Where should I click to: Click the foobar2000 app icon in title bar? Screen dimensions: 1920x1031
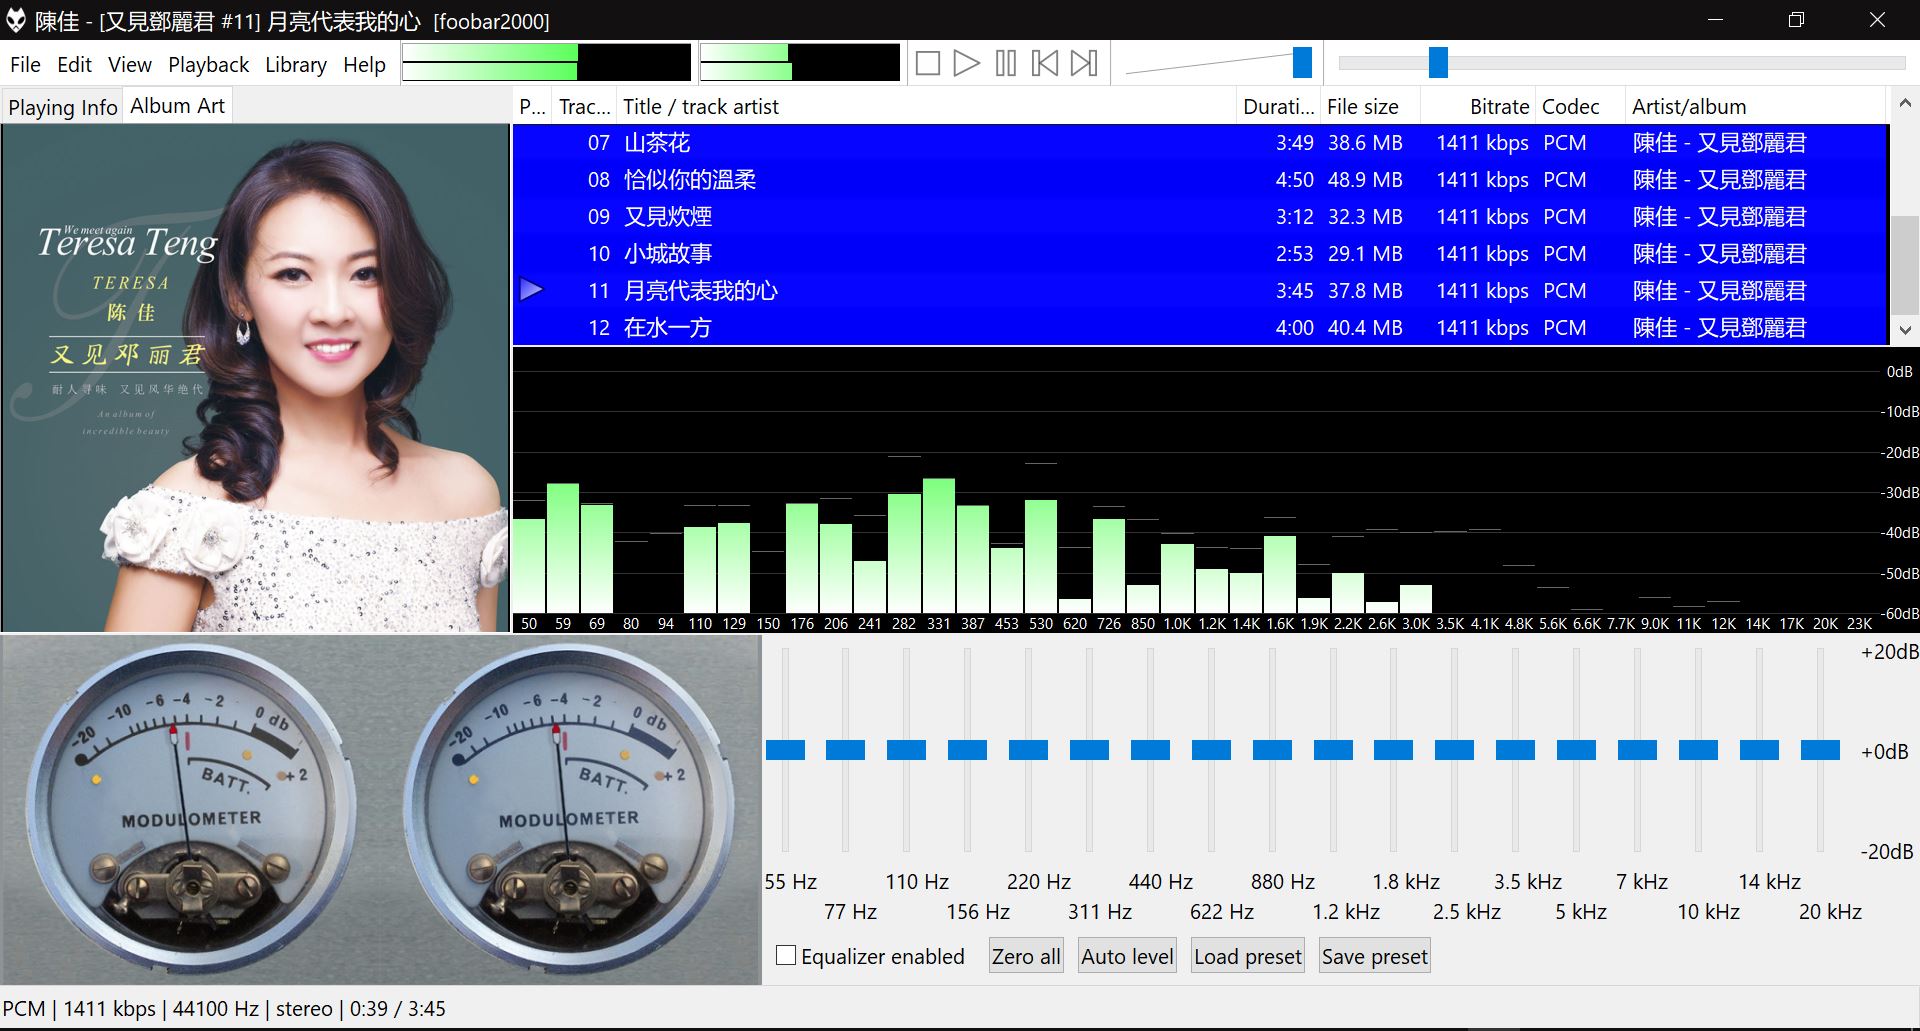click(16, 20)
